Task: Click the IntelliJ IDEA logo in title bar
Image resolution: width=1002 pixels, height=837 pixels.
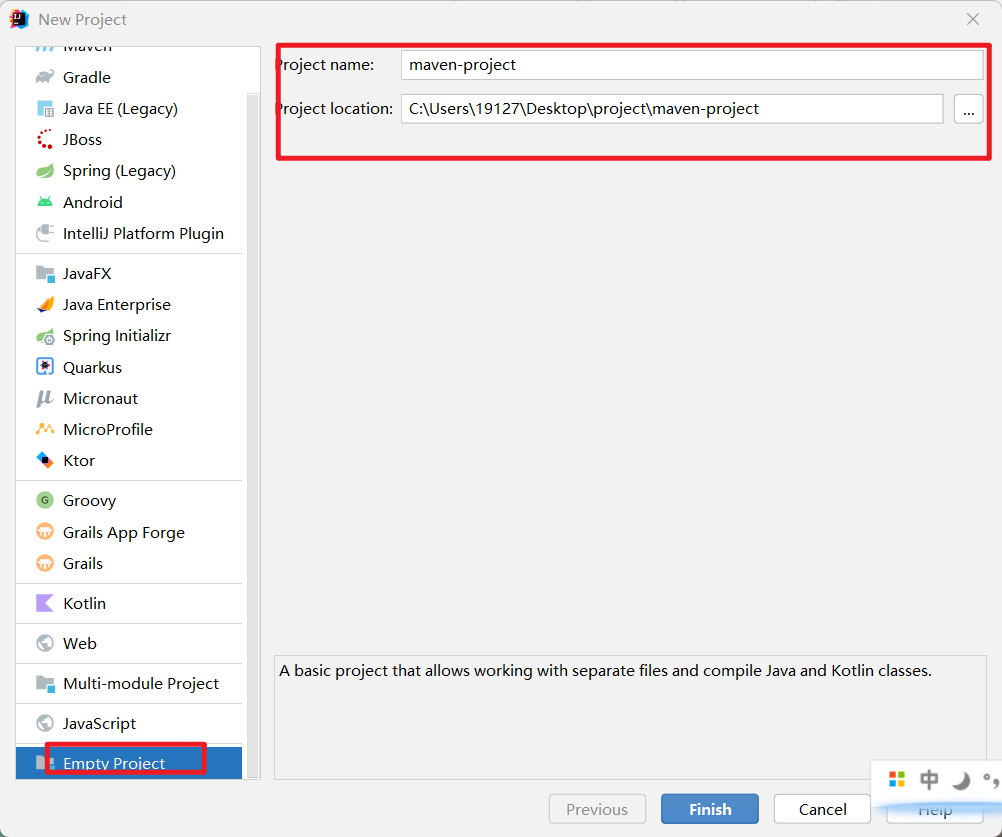Action: click(x=19, y=19)
